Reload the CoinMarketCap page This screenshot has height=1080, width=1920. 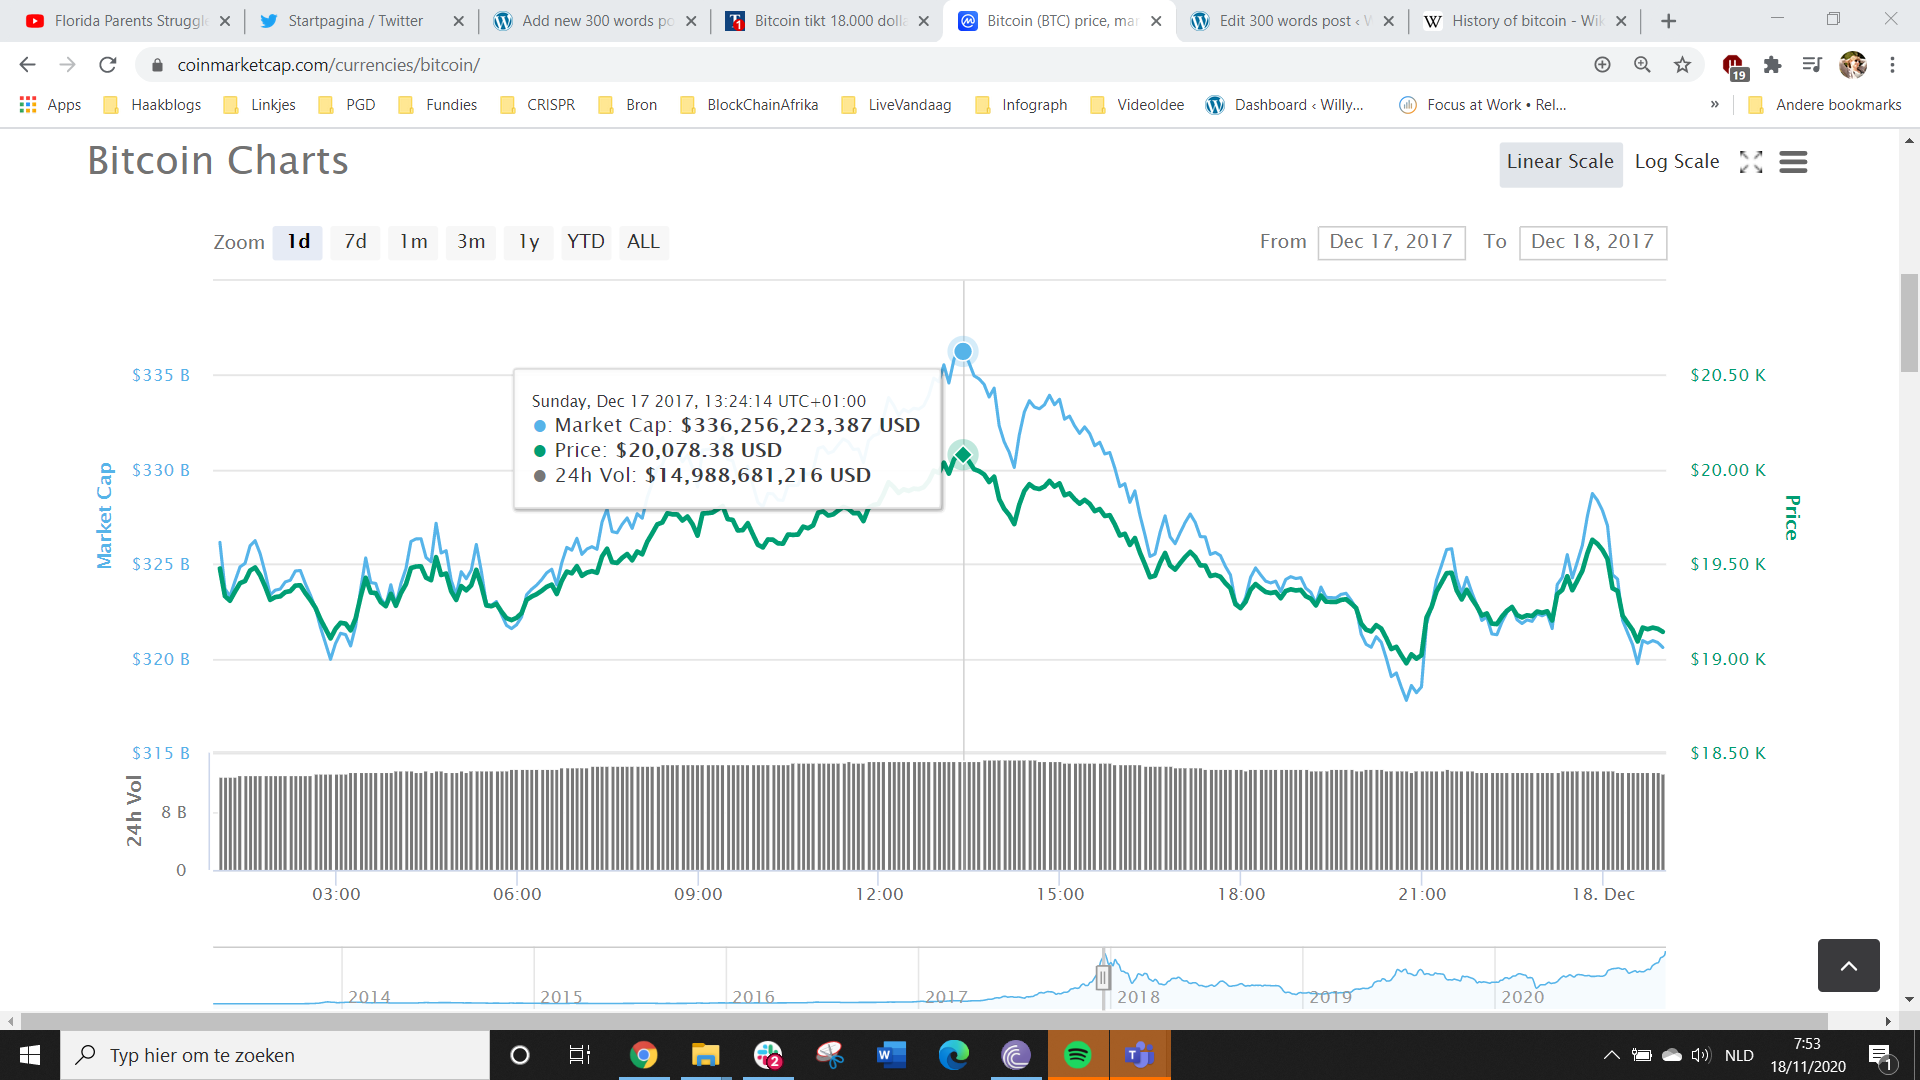pyautogui.click(x=108, y=65)
